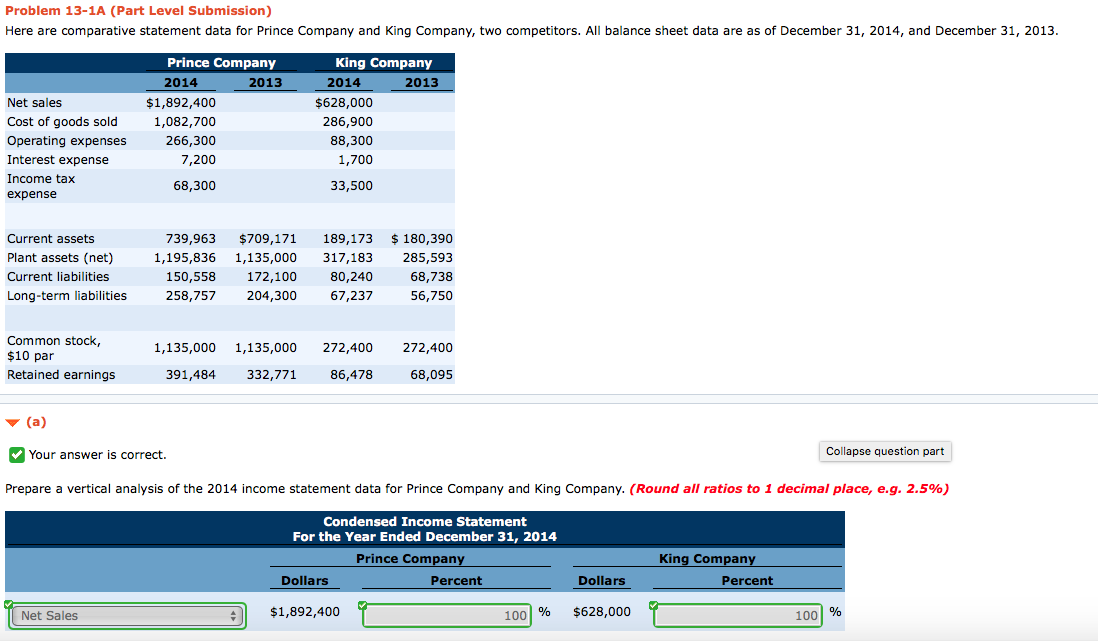
Task: Open the Net Sales dropdown
Action: tap(127, 616)
